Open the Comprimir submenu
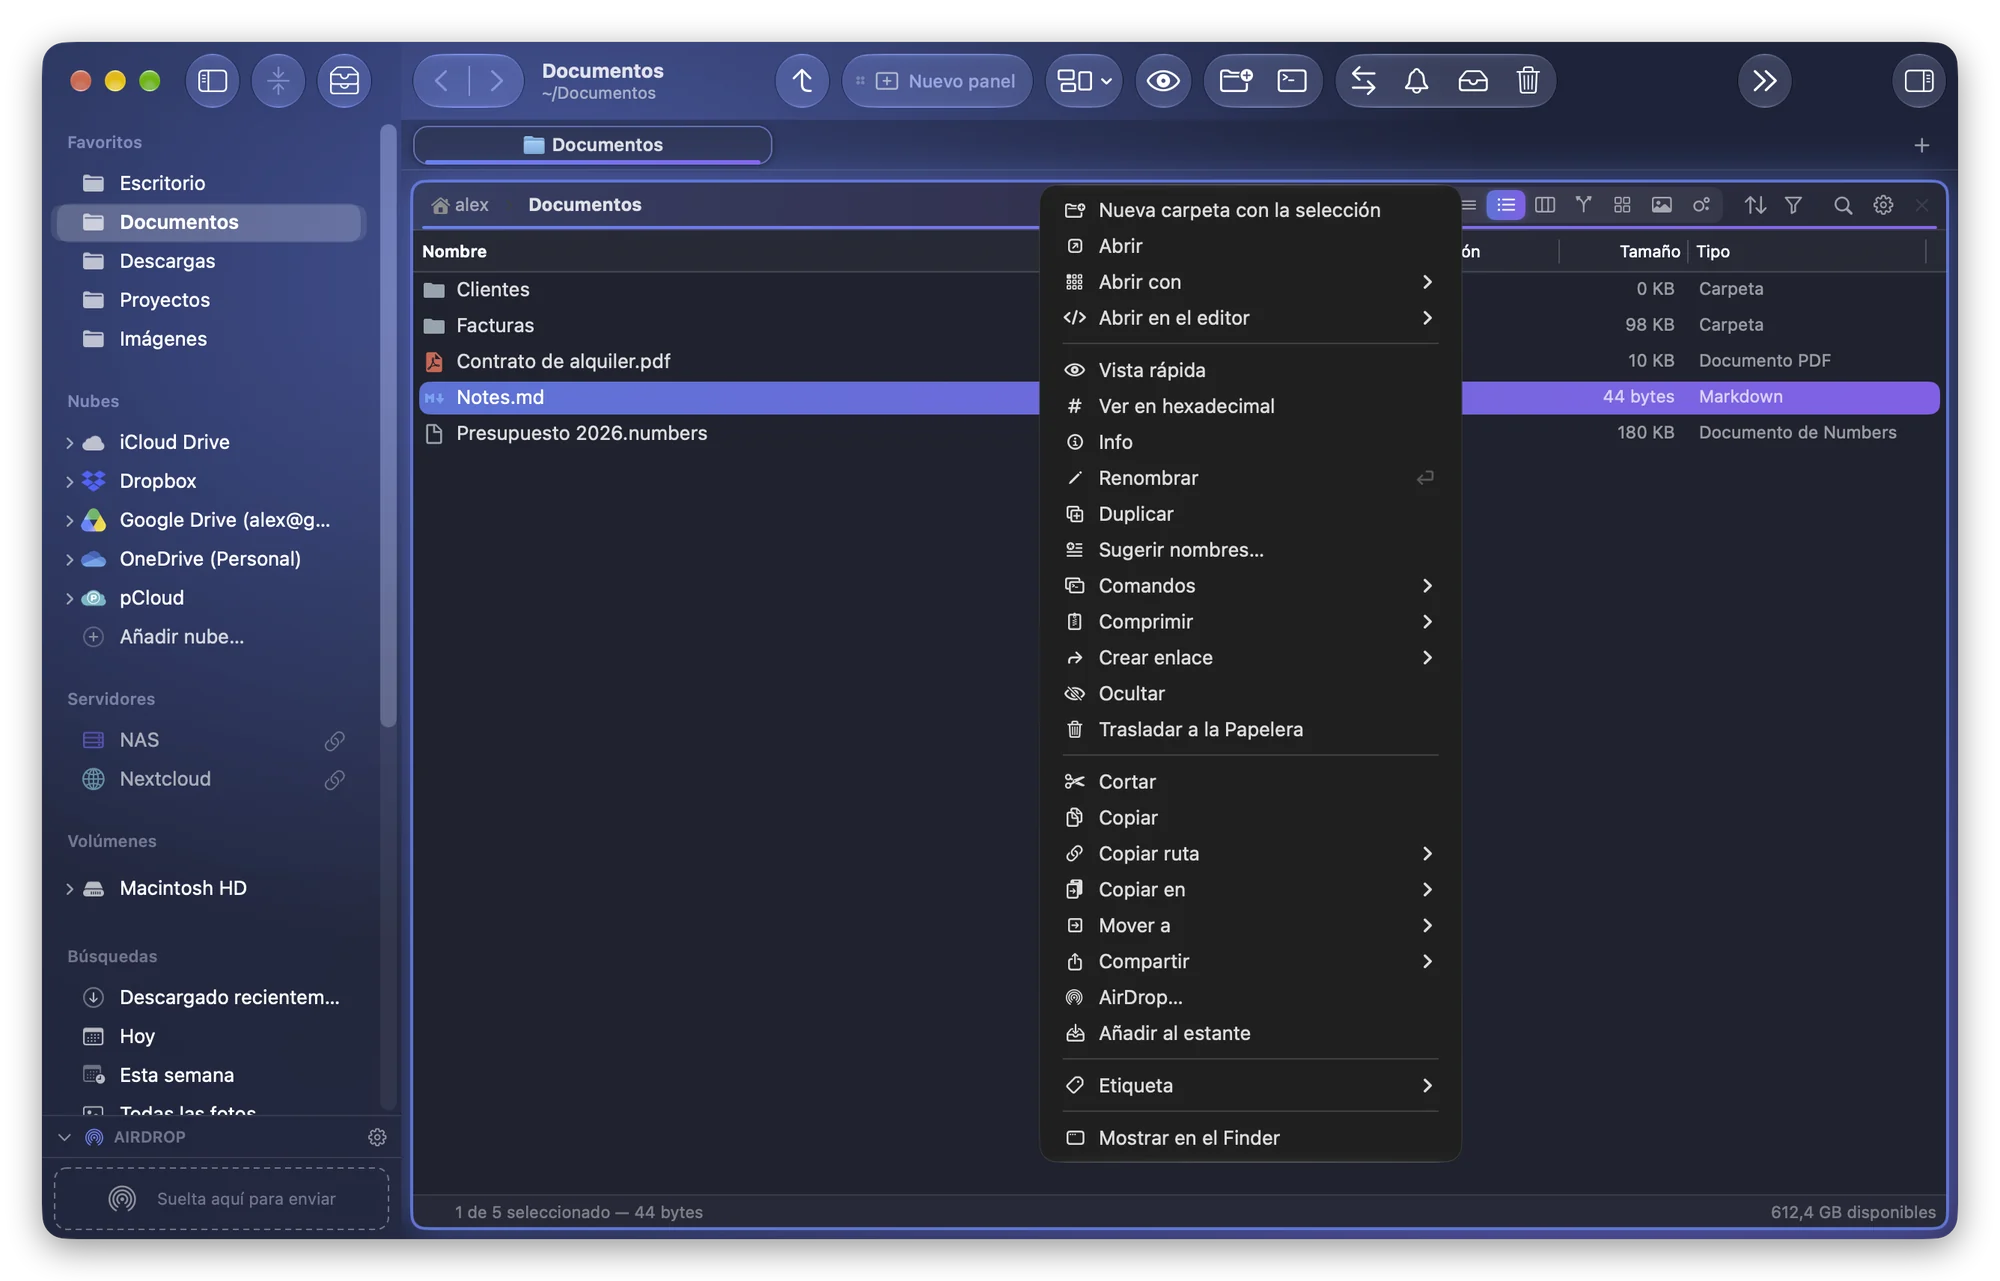The image size is (2000, 1281). tap(1250, 622)
